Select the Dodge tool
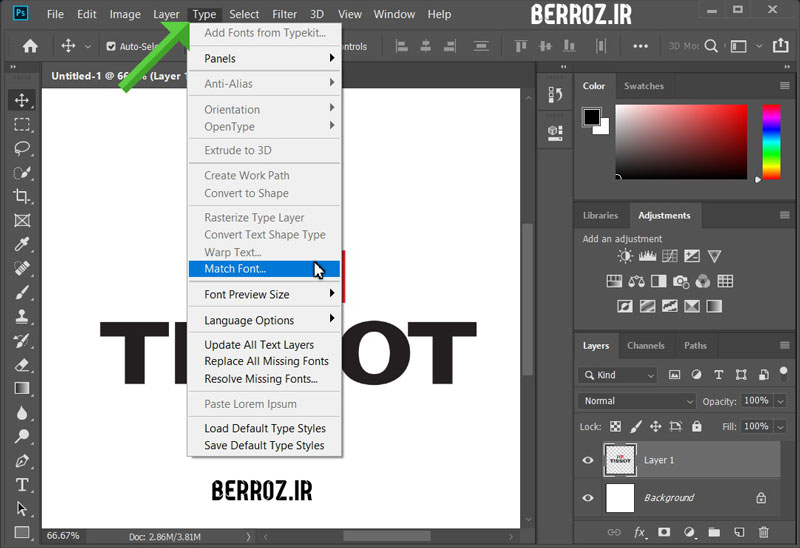 (x=21, y=436)
